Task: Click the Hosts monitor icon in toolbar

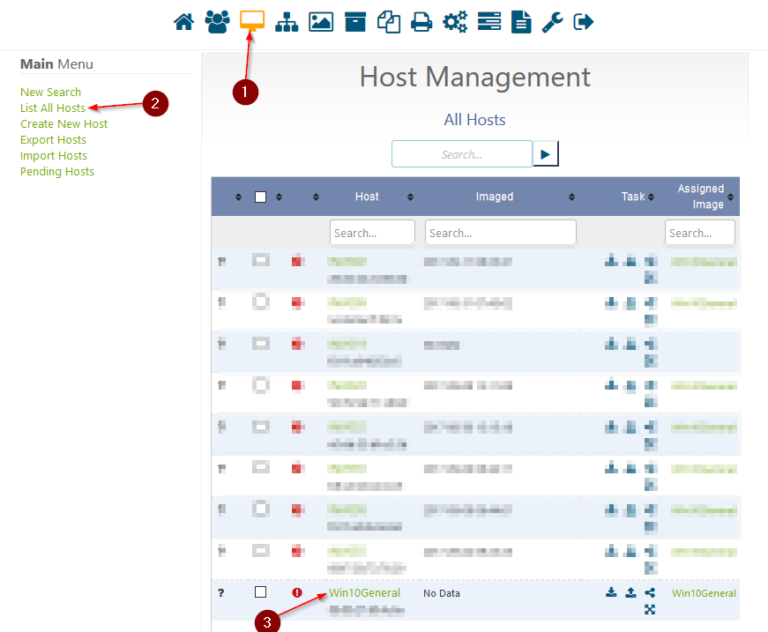Action: (252, 21)
